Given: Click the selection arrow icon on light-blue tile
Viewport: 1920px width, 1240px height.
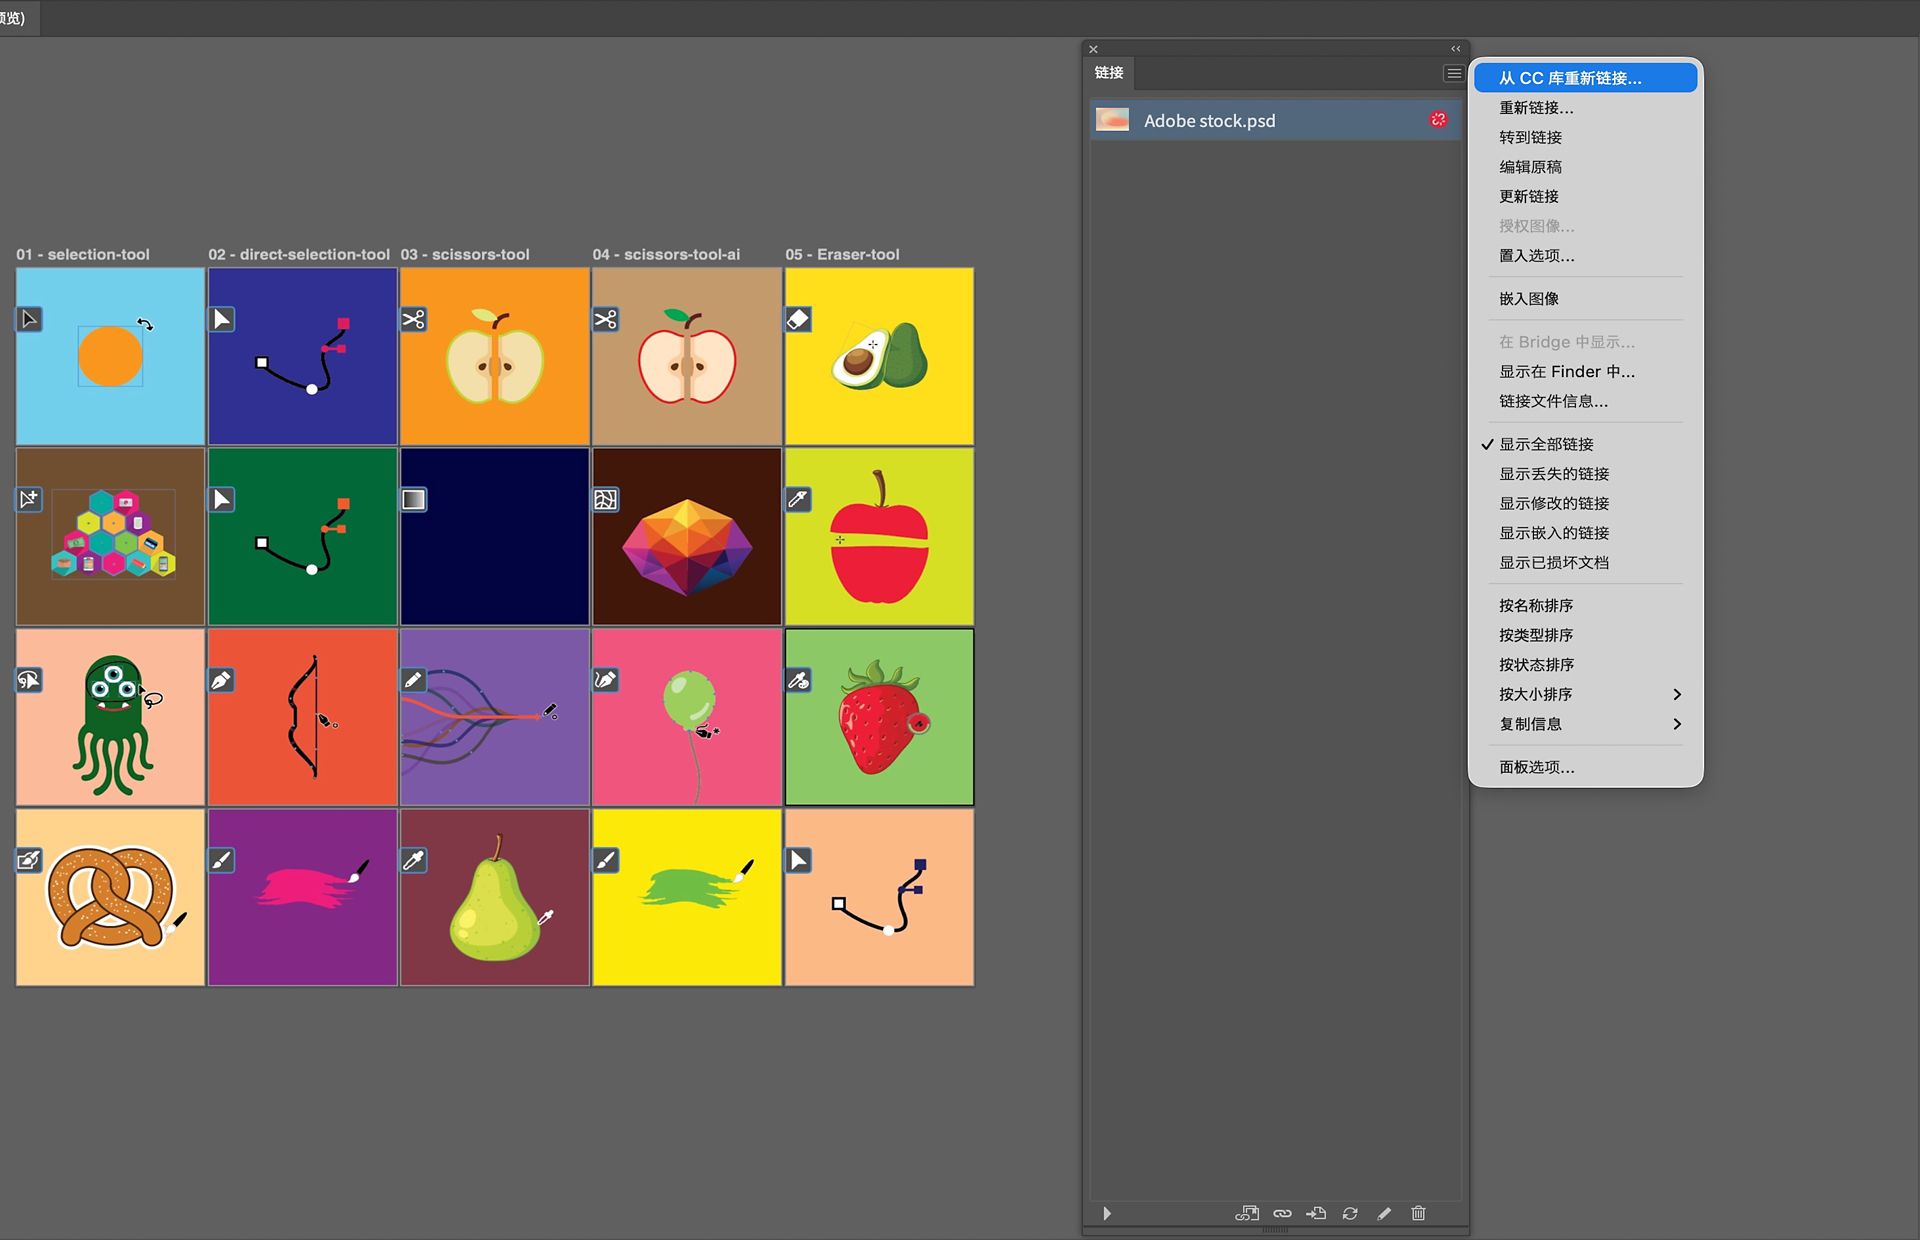Looking at the screenshot, I should click(29, 319).
